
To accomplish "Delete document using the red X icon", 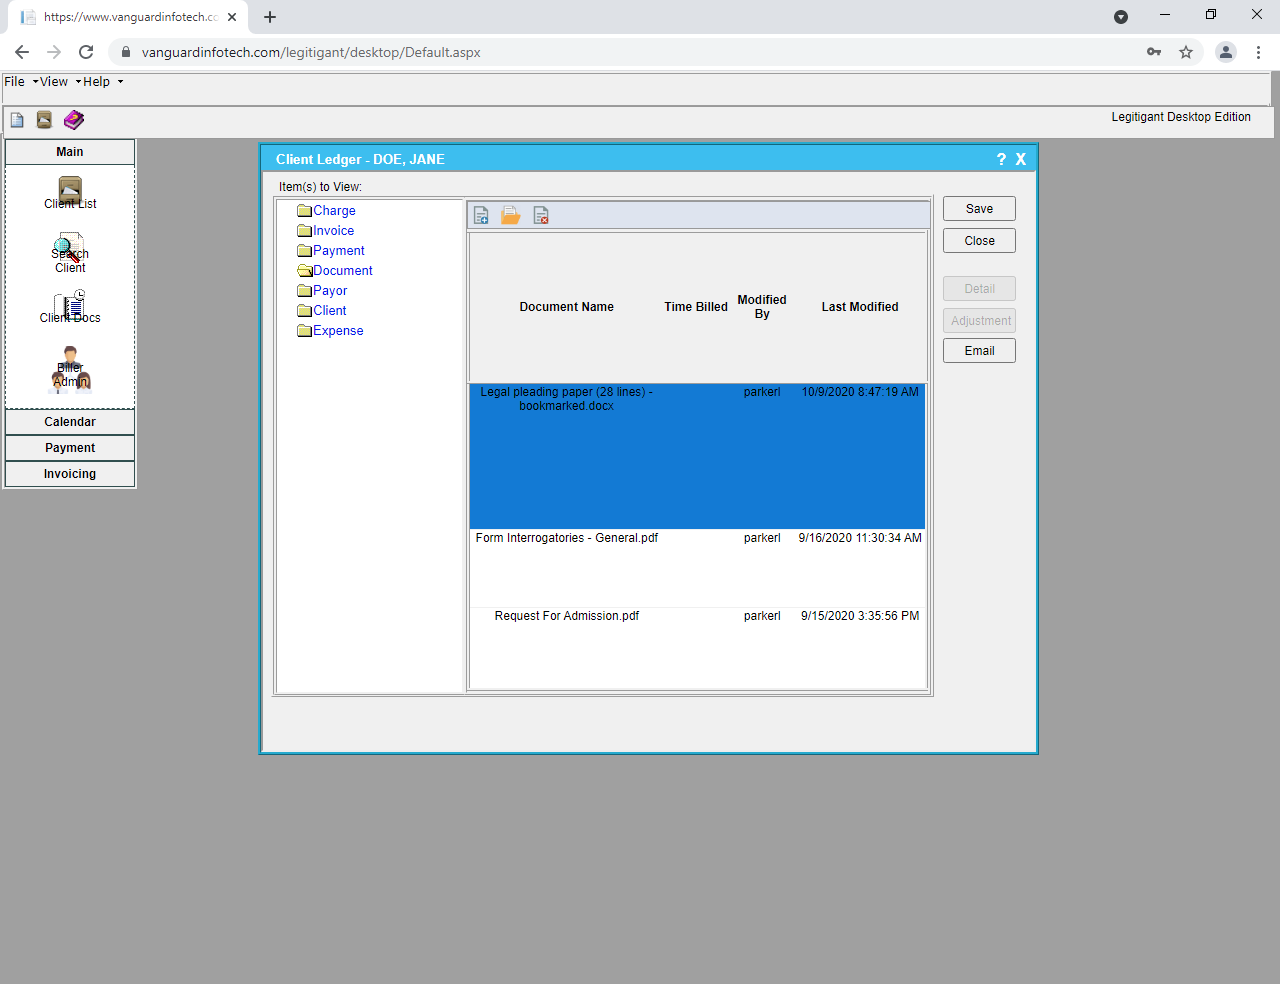I will [541, 215].
